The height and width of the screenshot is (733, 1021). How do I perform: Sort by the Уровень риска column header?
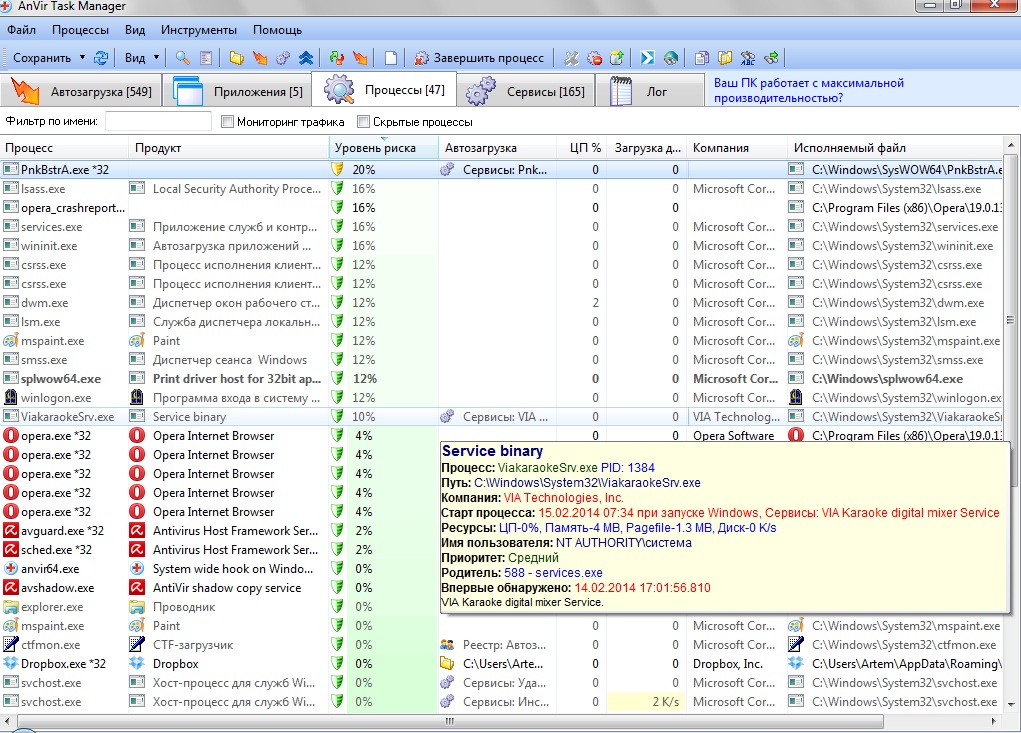(x=384, y=148)
